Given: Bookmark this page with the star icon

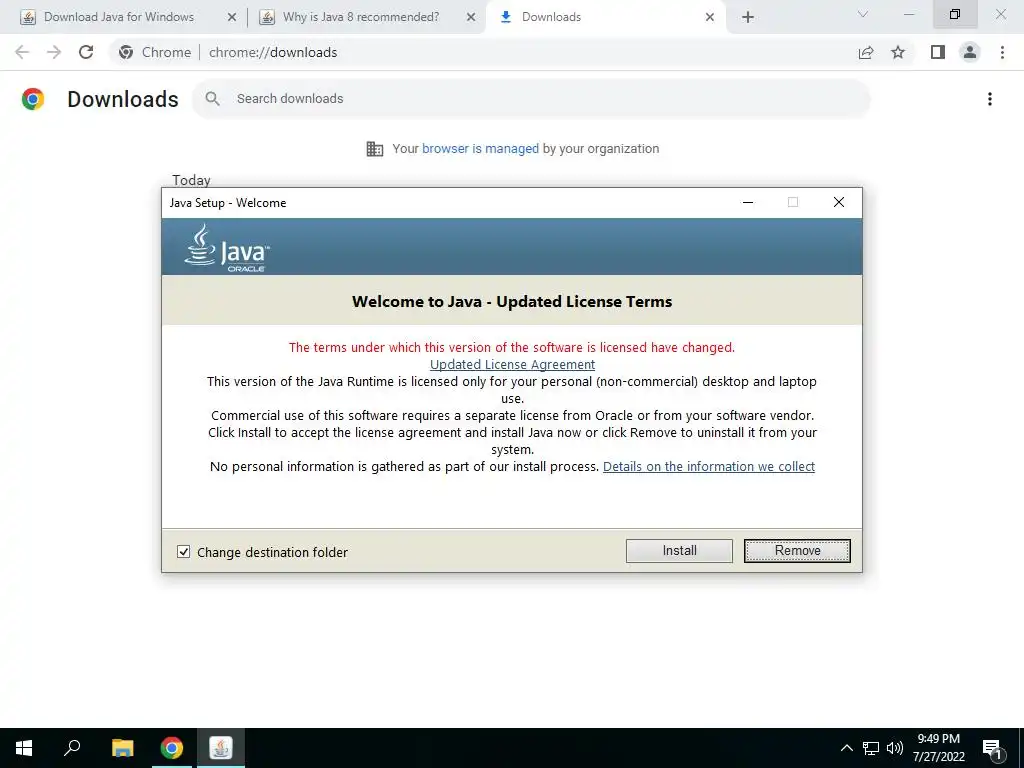Looking at the screenshot, I should coord(898,52).
